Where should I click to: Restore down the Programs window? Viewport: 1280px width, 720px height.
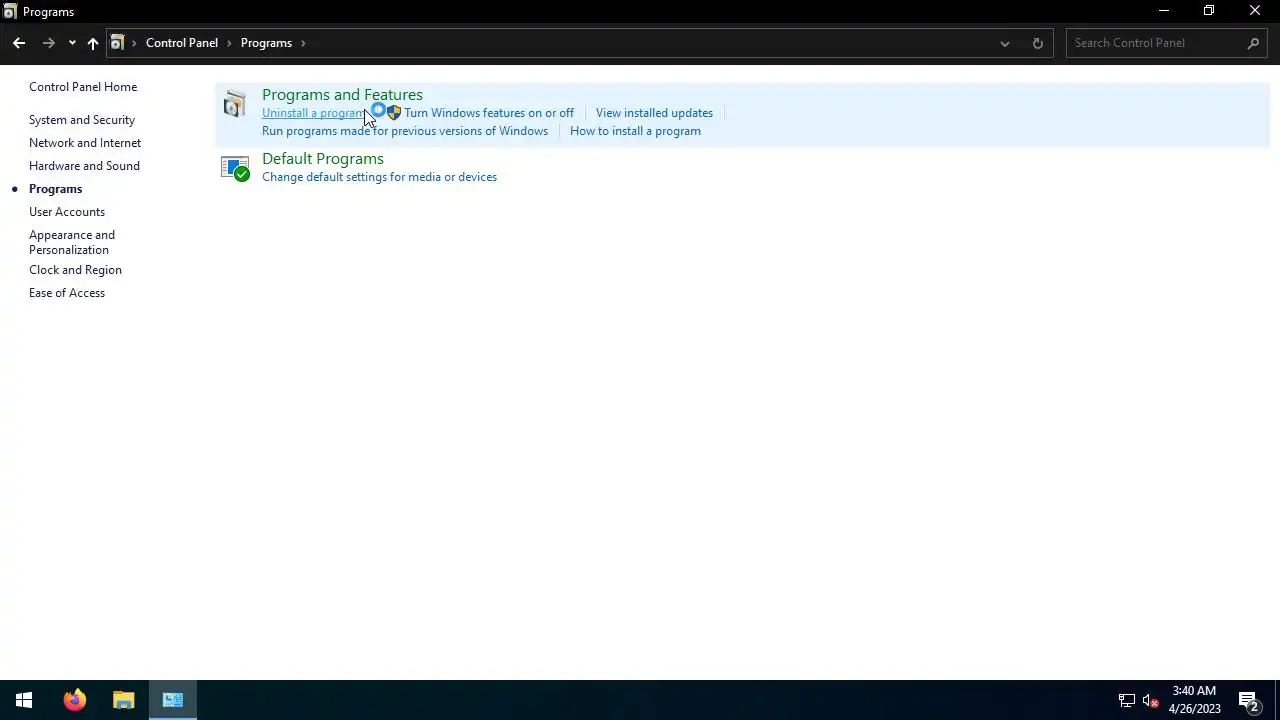1209,11
